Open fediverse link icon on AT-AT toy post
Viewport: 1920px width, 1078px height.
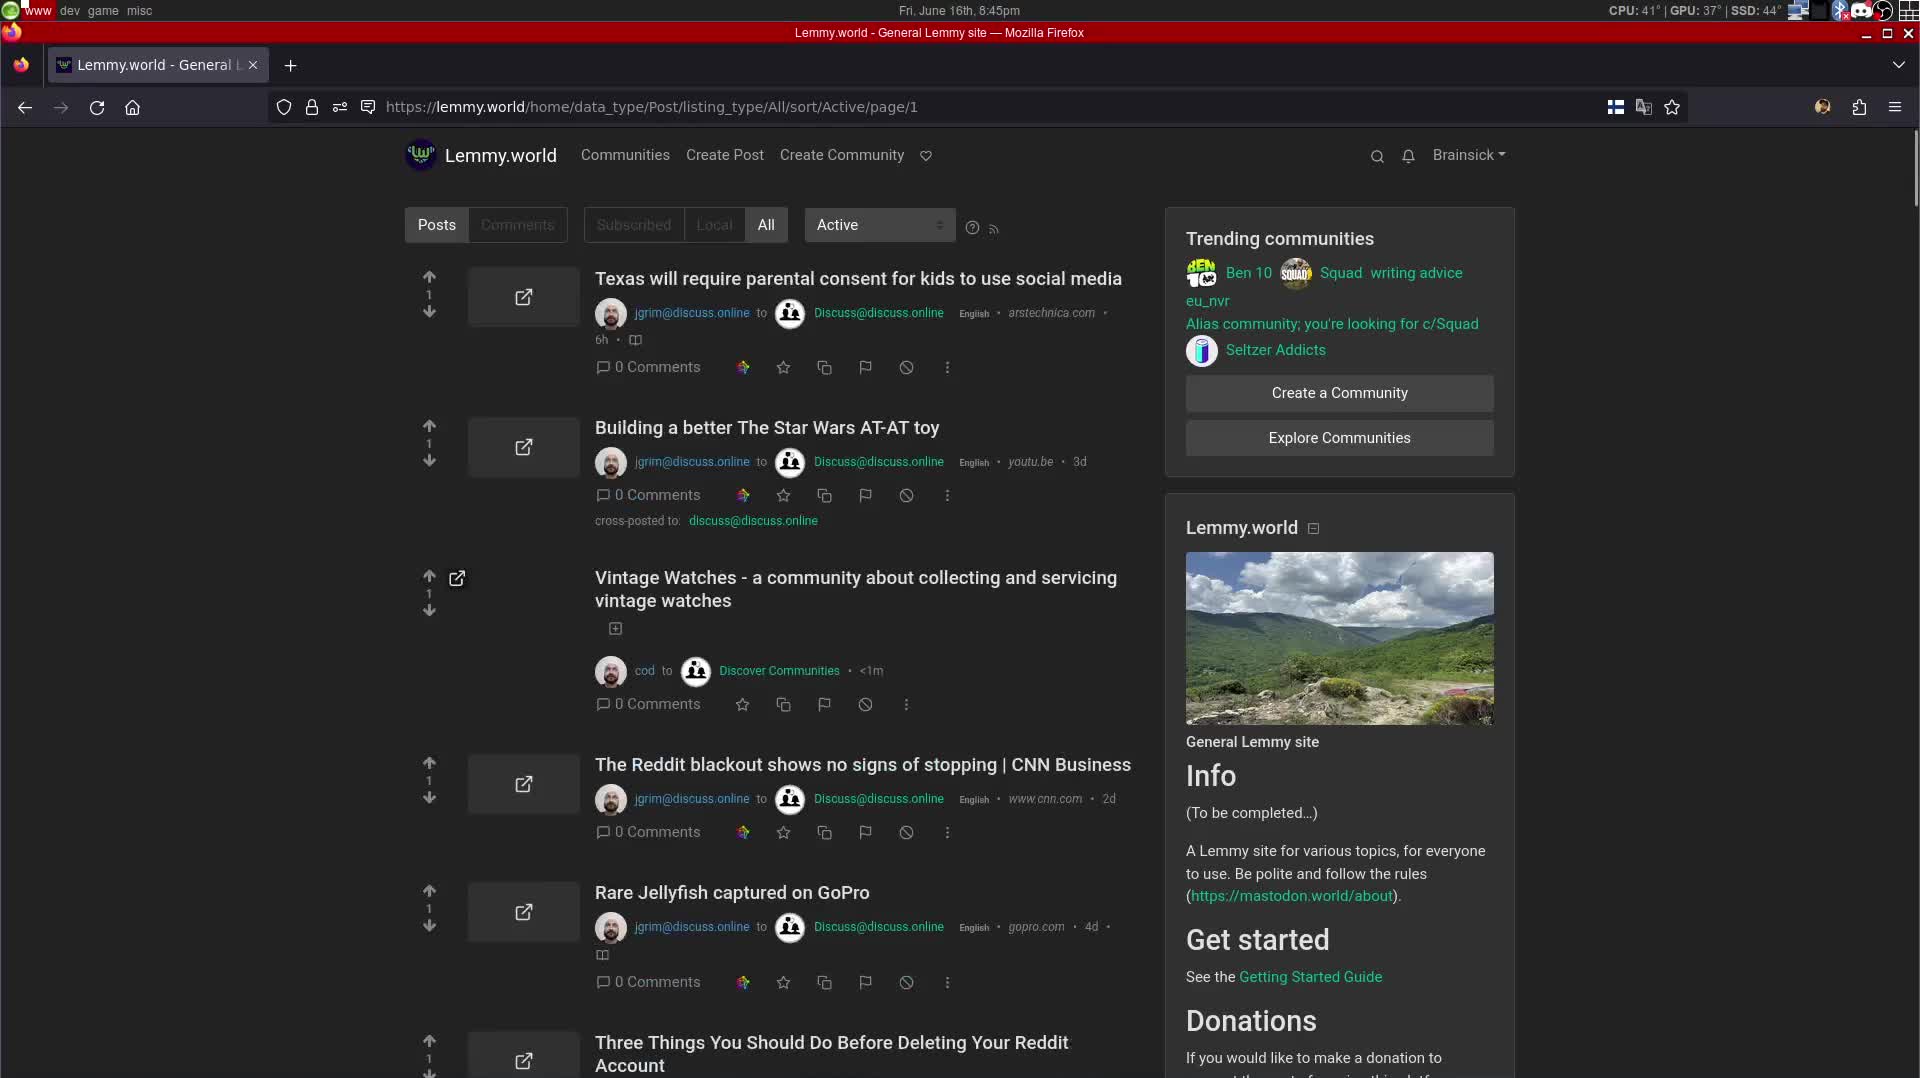coord(743,496)
